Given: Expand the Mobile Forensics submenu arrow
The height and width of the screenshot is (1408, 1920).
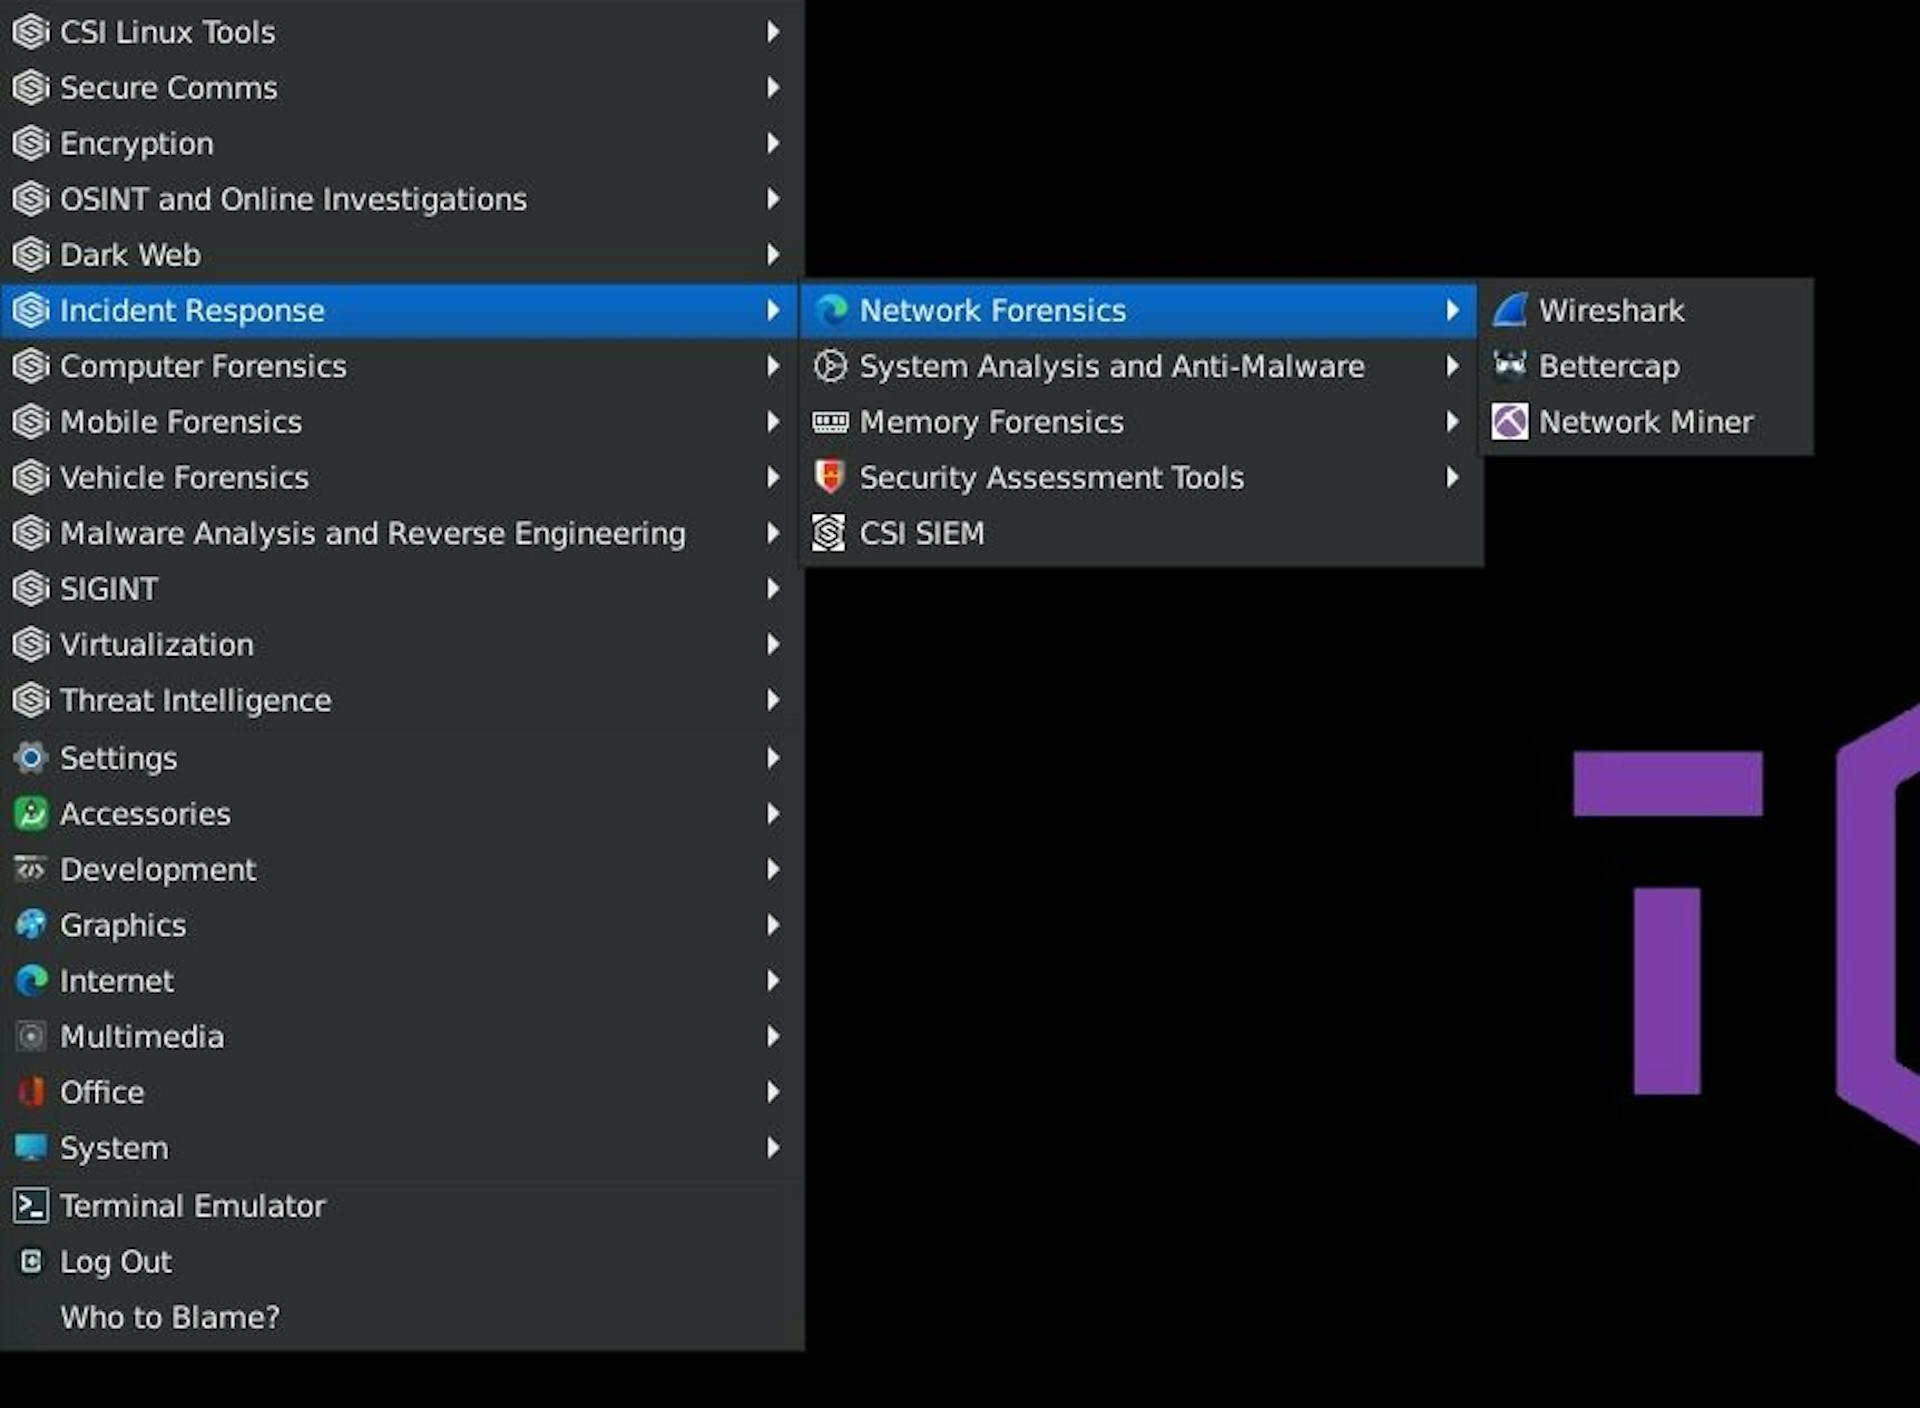Looking at the screenshot, I should (773, 422).
